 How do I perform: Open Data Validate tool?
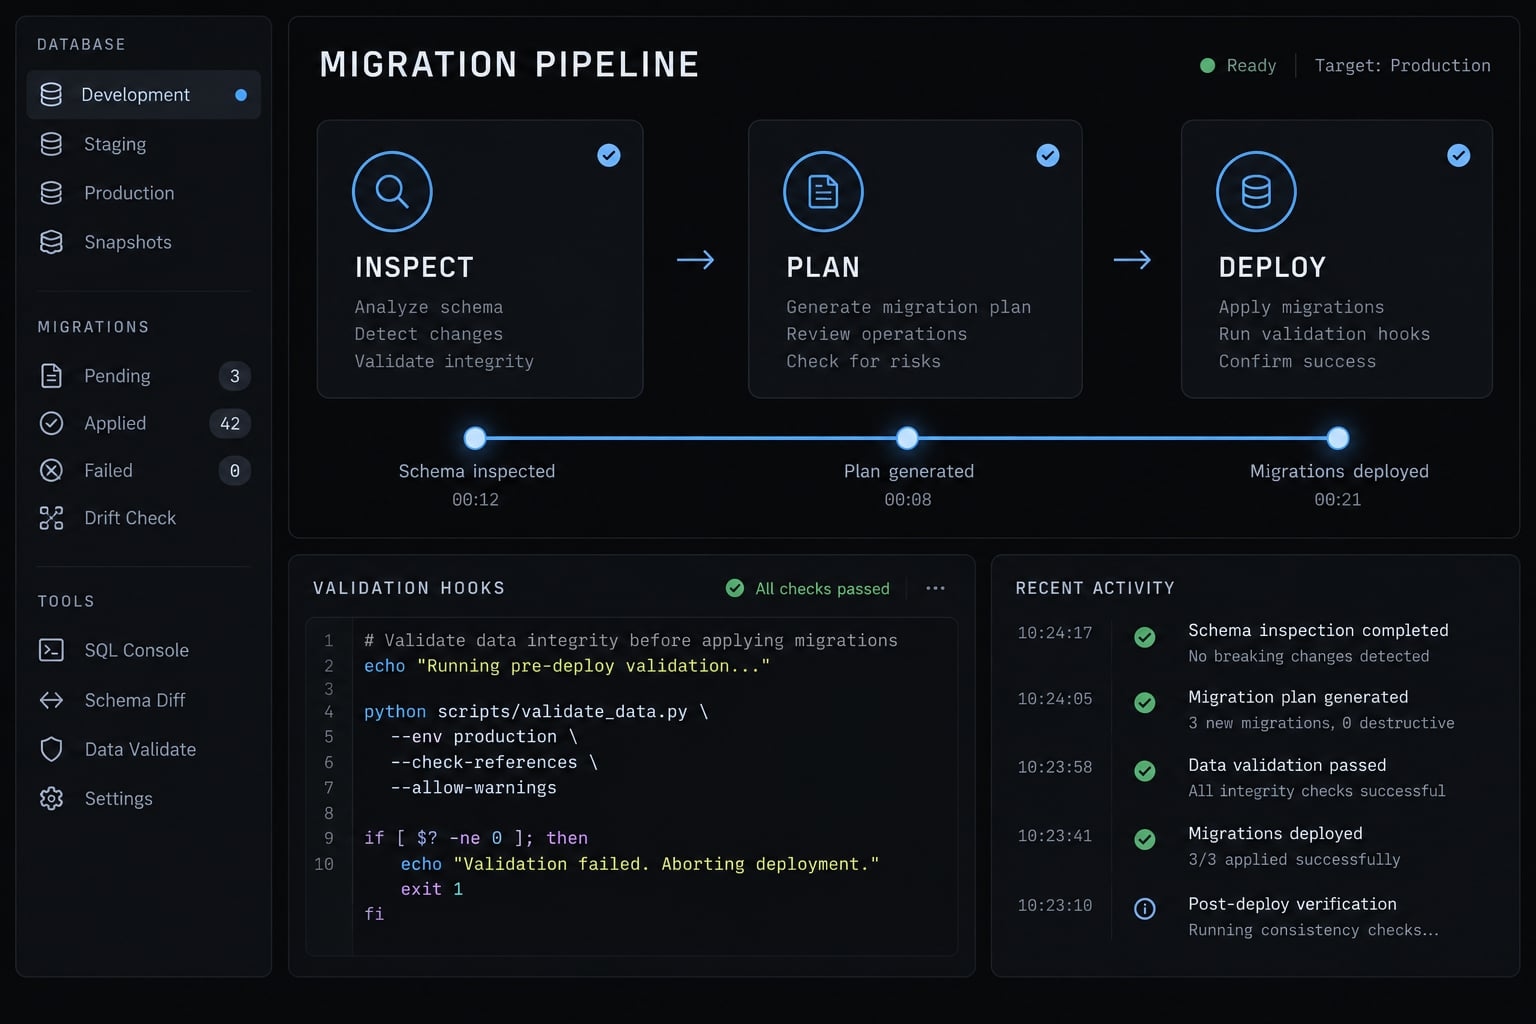pos(144,749)
